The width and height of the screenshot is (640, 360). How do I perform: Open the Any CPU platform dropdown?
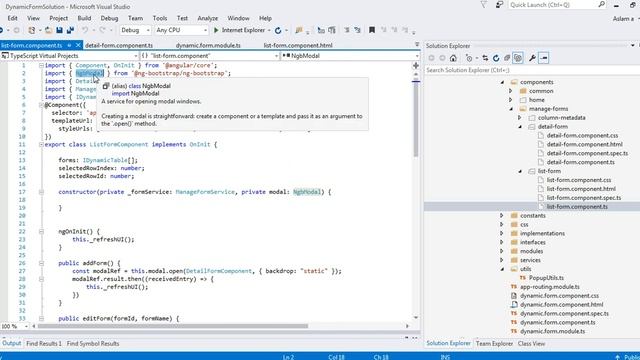click(x=182, y=30)
